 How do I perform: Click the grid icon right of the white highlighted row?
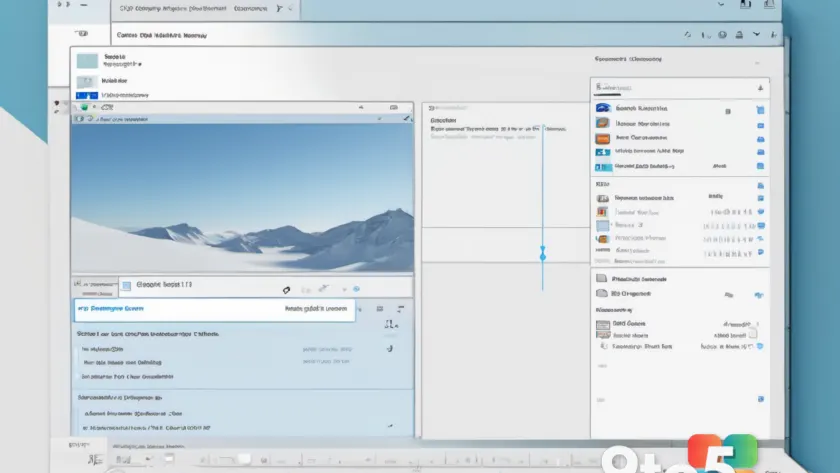[x=379, y=309]
